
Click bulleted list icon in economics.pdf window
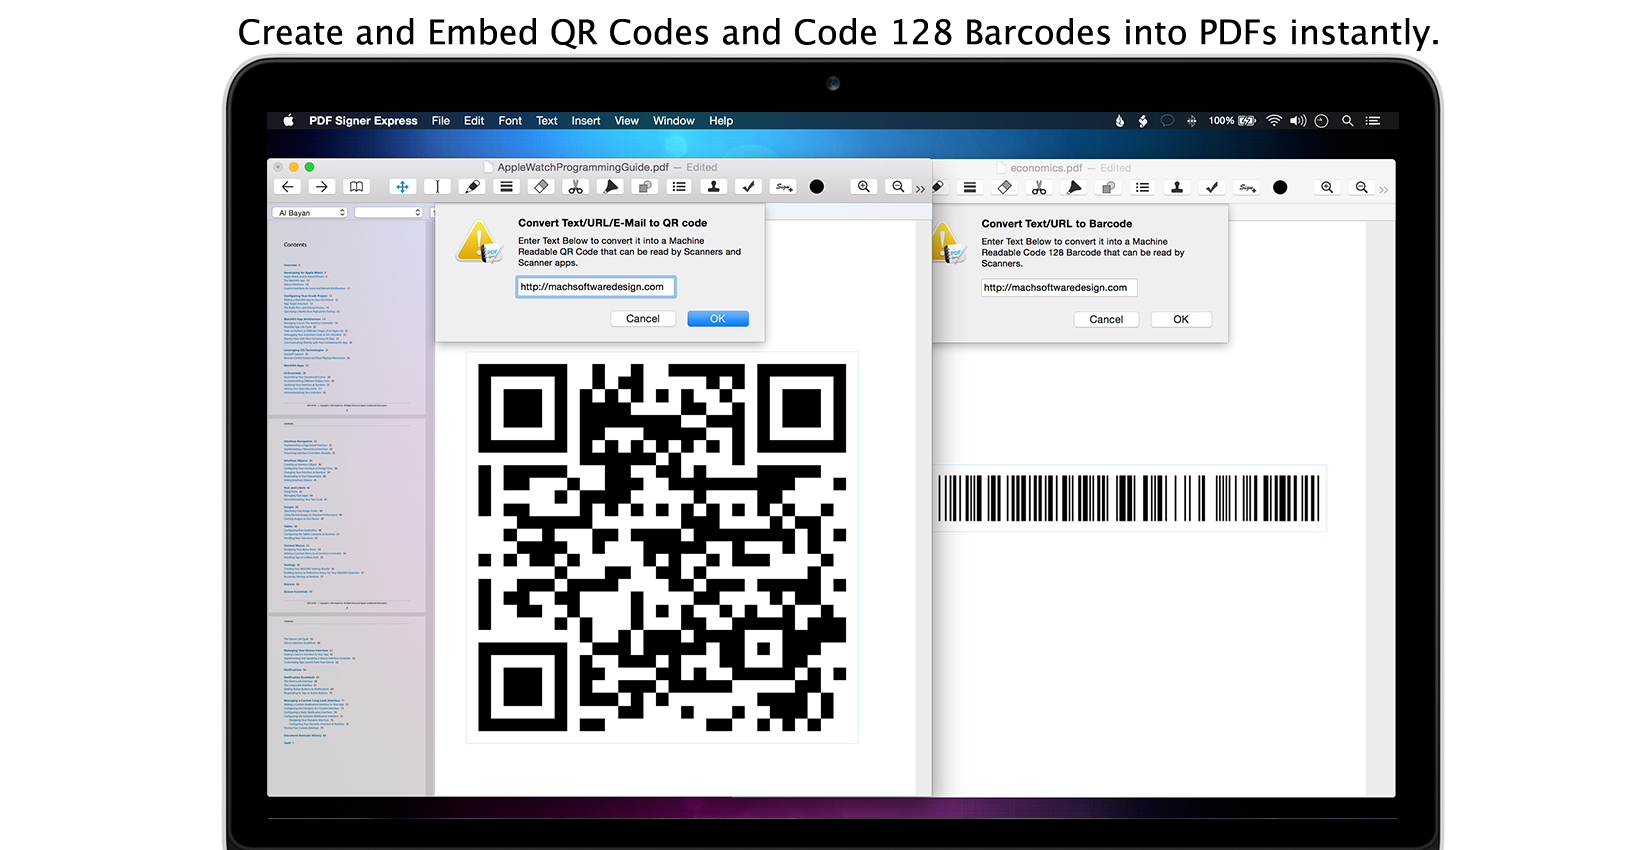[x=1143, y=188]
